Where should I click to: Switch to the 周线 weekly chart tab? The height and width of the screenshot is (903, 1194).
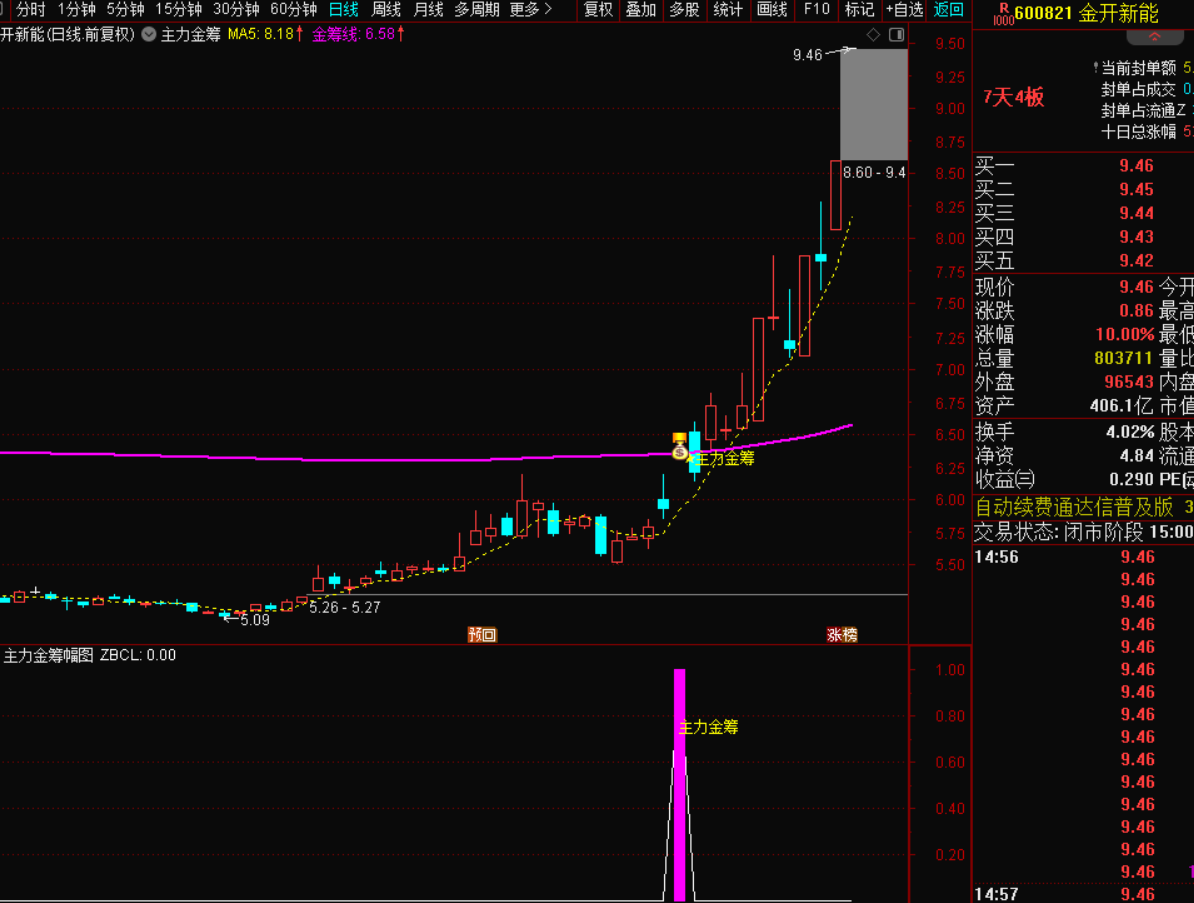[386, 10]
